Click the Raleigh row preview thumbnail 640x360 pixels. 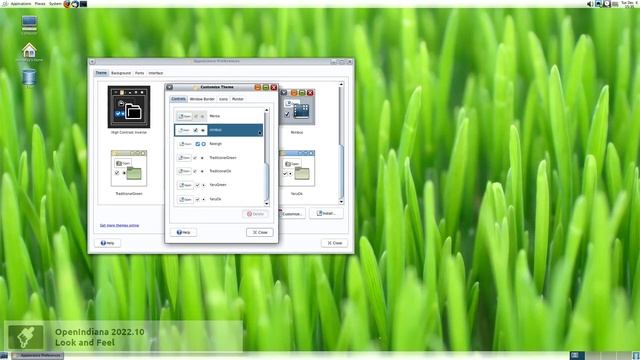click(192, 144)
